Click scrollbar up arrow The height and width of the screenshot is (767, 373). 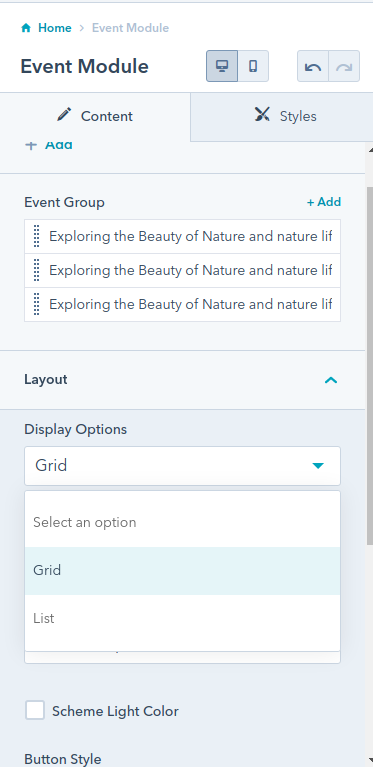[370, 149]
